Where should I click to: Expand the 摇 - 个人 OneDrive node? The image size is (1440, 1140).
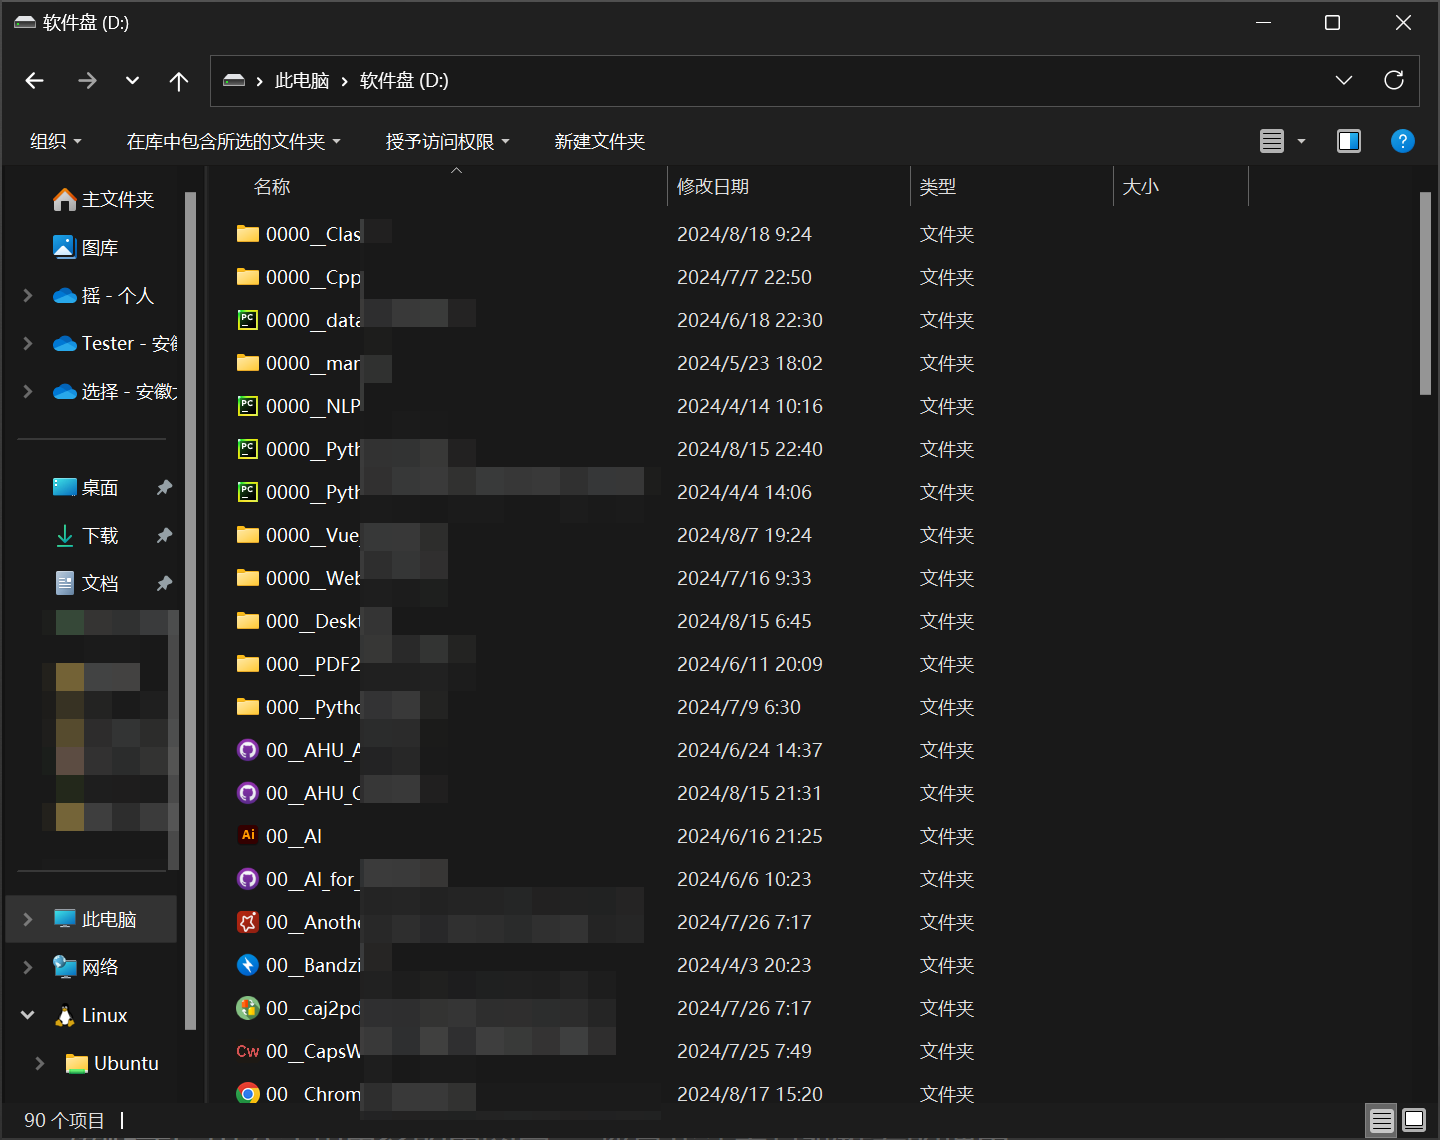tap(28, 295)
